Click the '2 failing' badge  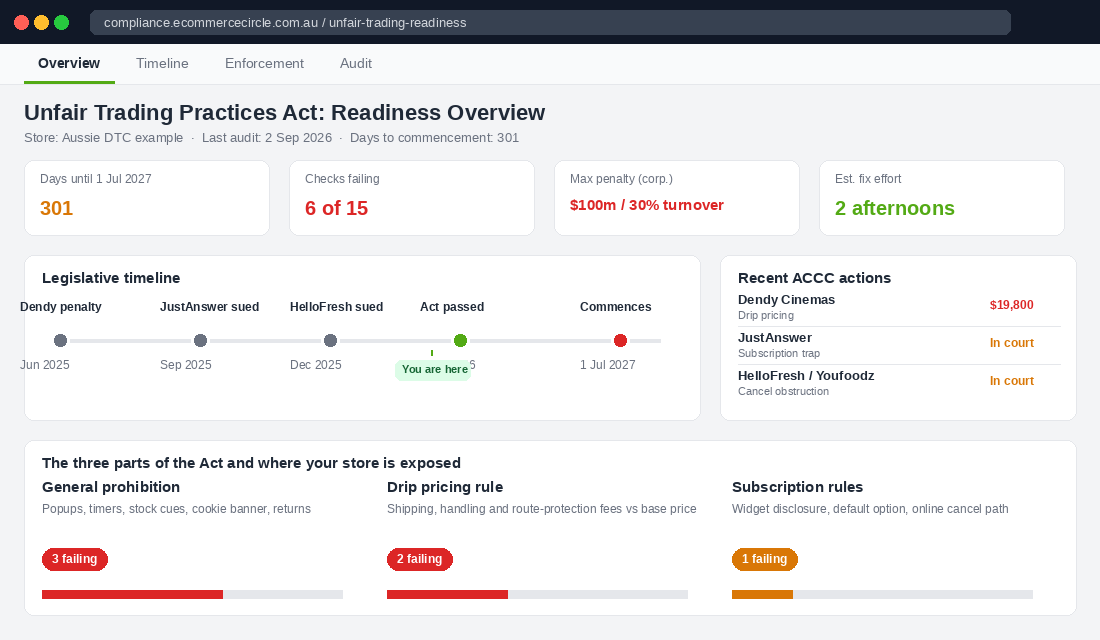pyautogui.click(x=420, y=559)
